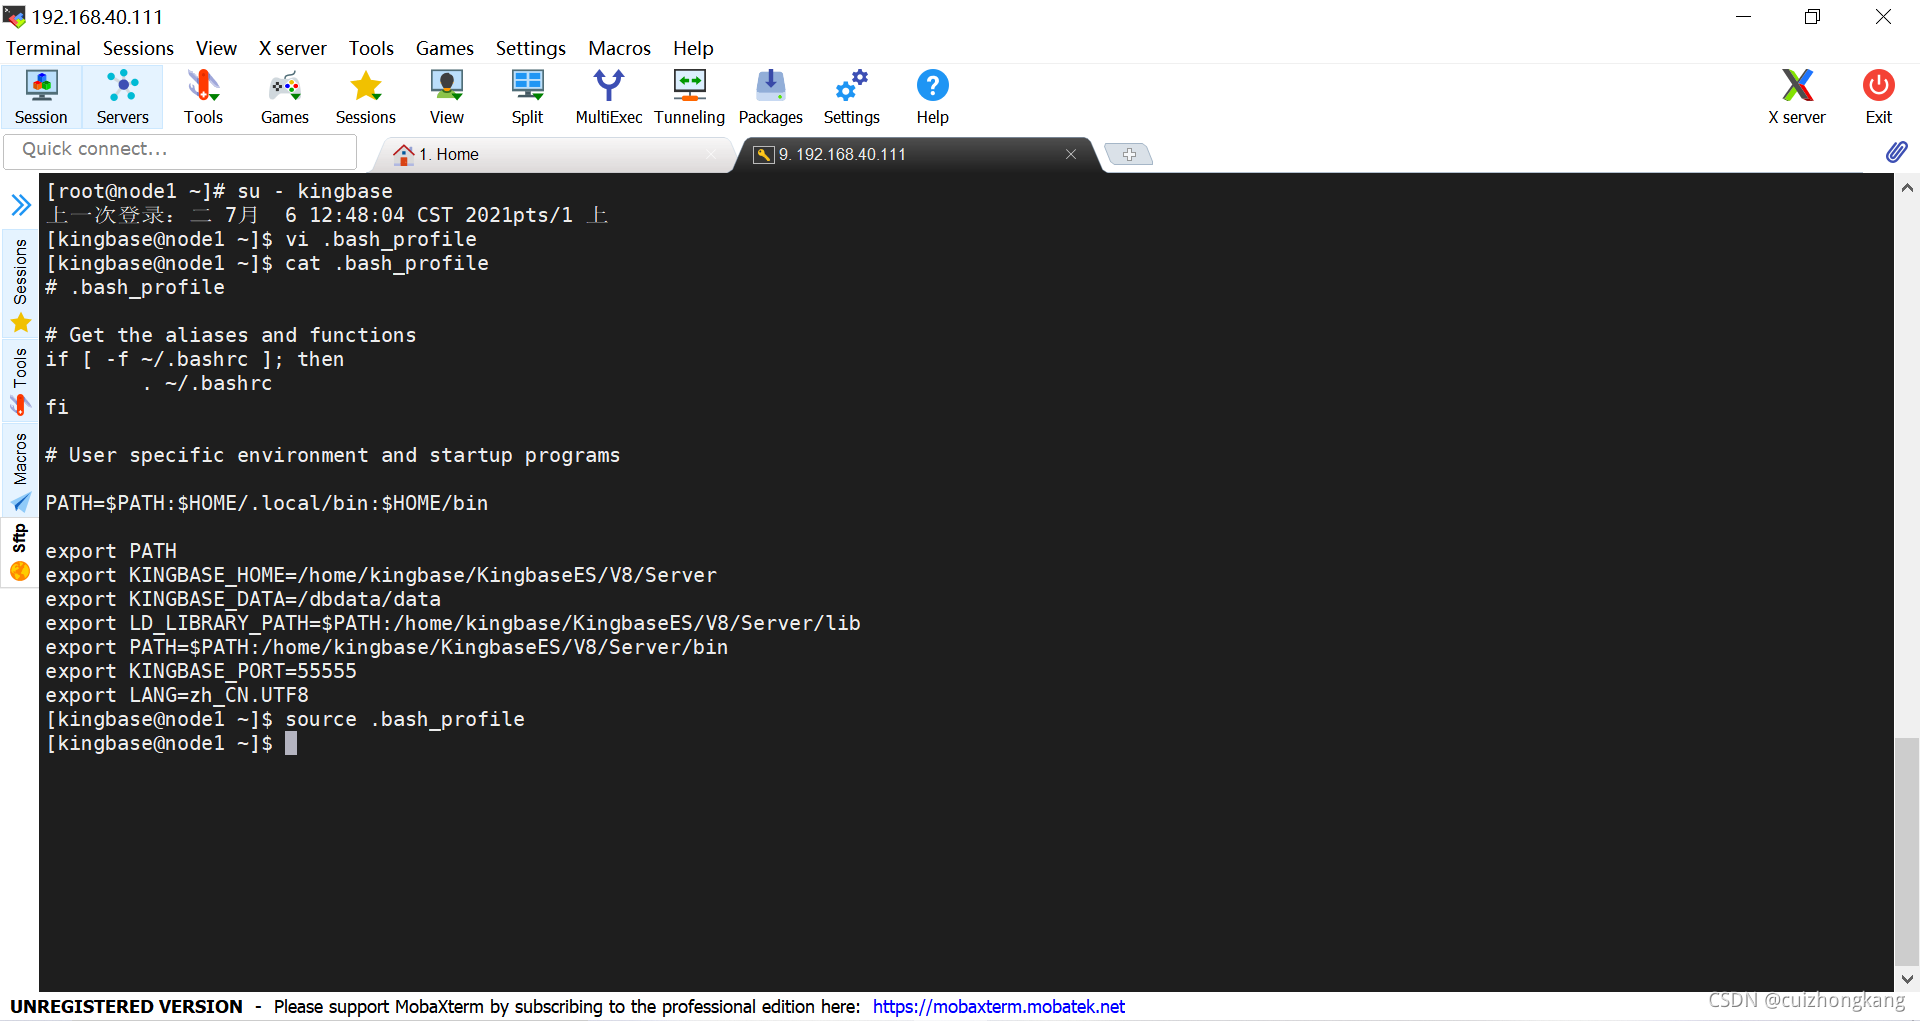Click the terminal scrollbar down arrow
Viewport: 1920px width, 1021px height.
click(1907, 979)
